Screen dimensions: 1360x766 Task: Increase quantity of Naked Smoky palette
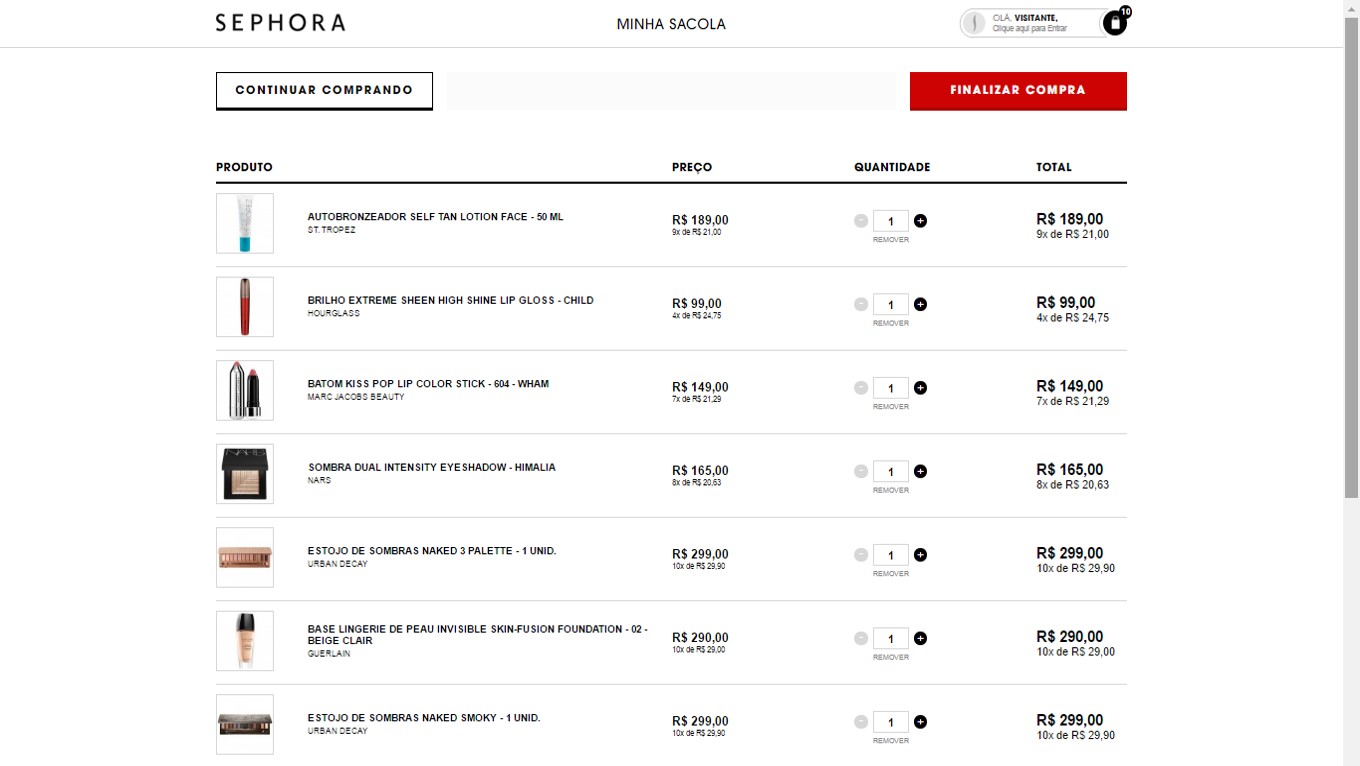coord(920,722)
